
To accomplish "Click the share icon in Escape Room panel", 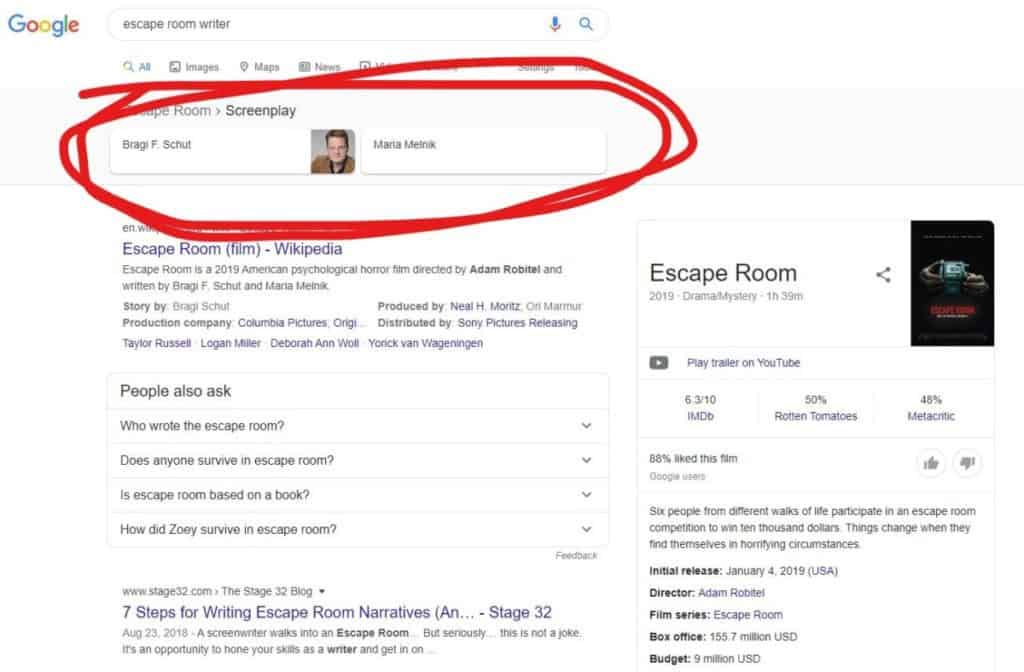I will point(883,274).
